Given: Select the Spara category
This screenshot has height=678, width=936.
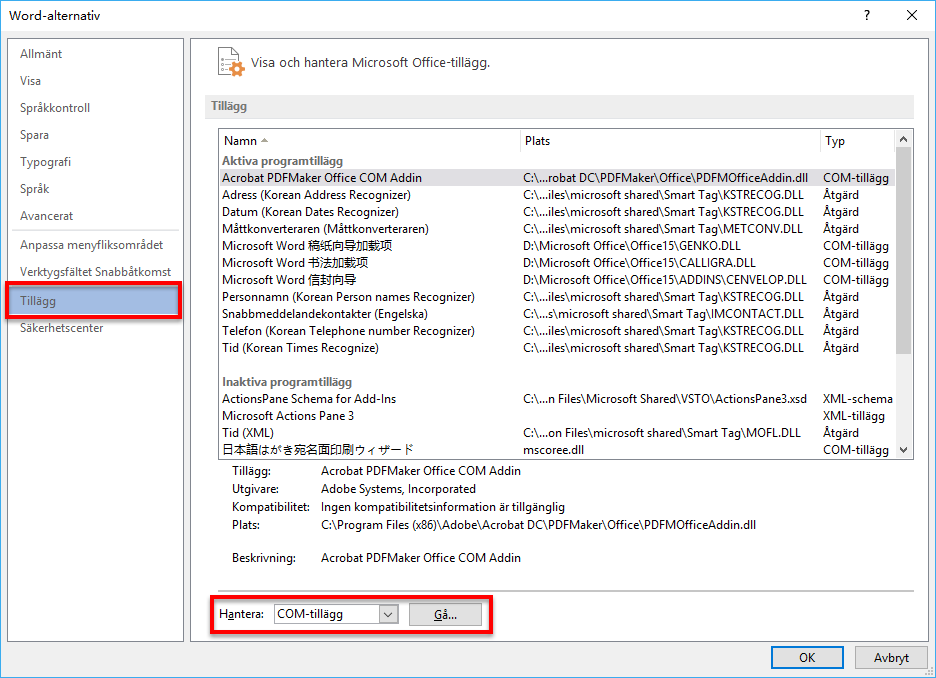Looking at the screenshot, I should pyautogui.click(x=94, y=135).
